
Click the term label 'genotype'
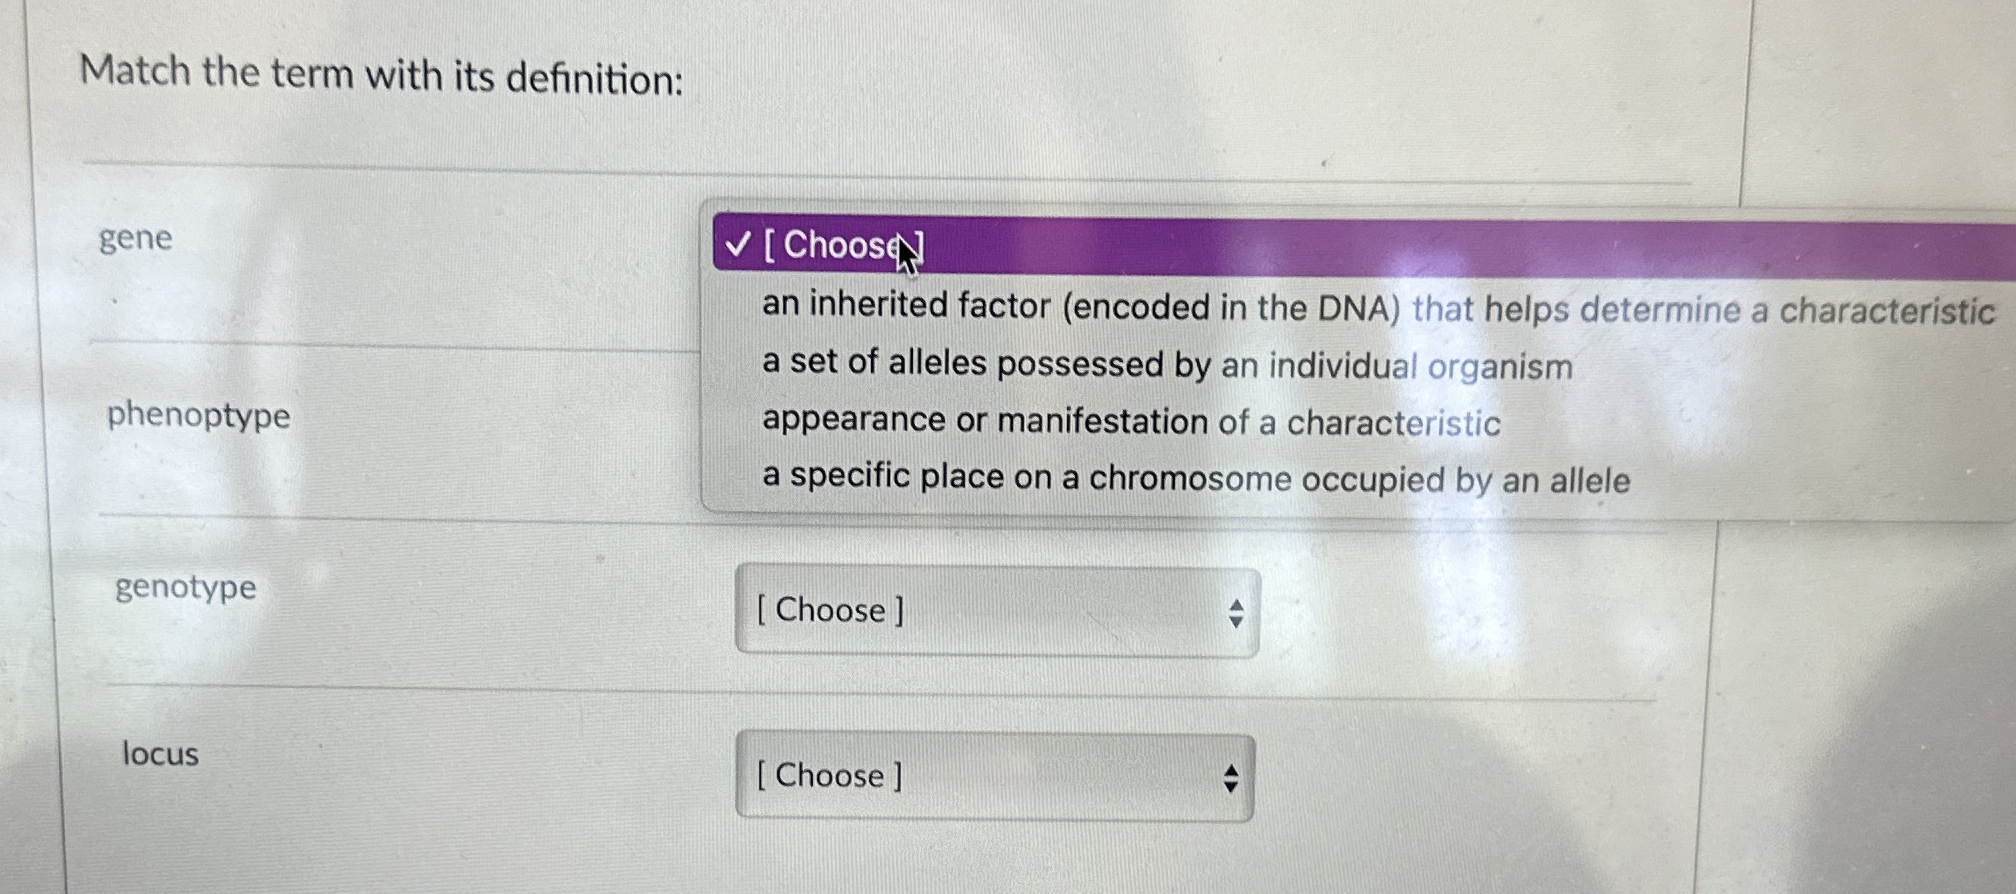tap(183, 588)
